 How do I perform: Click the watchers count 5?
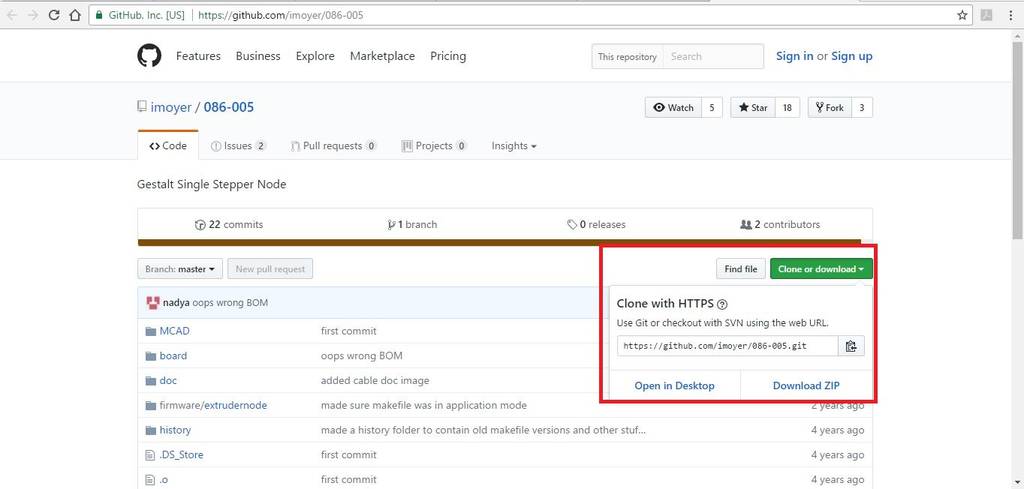coord(712,108)
